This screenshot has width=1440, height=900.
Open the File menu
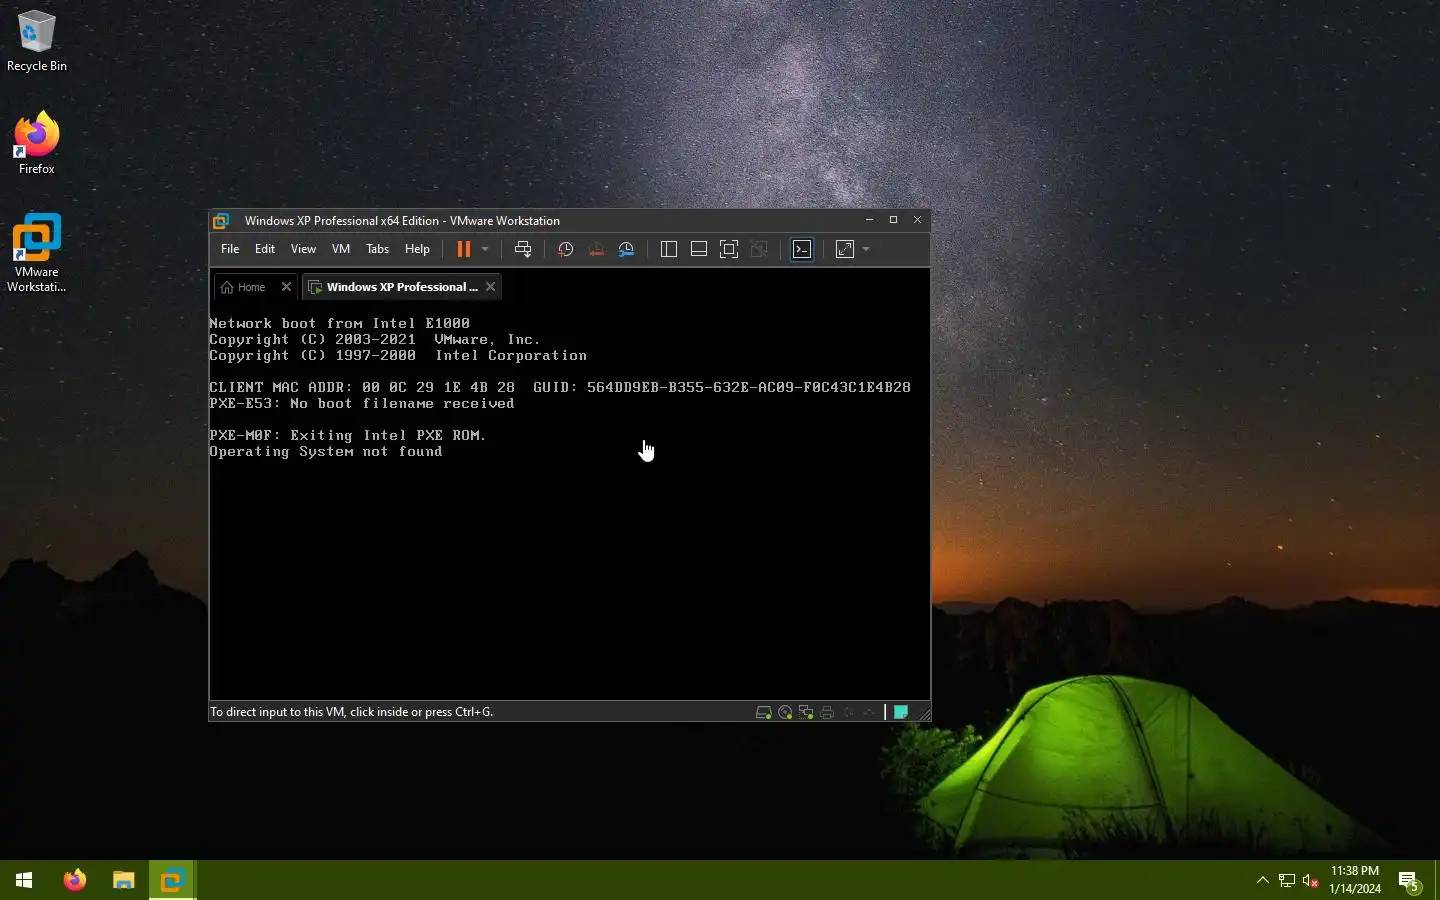click(230, 249)
